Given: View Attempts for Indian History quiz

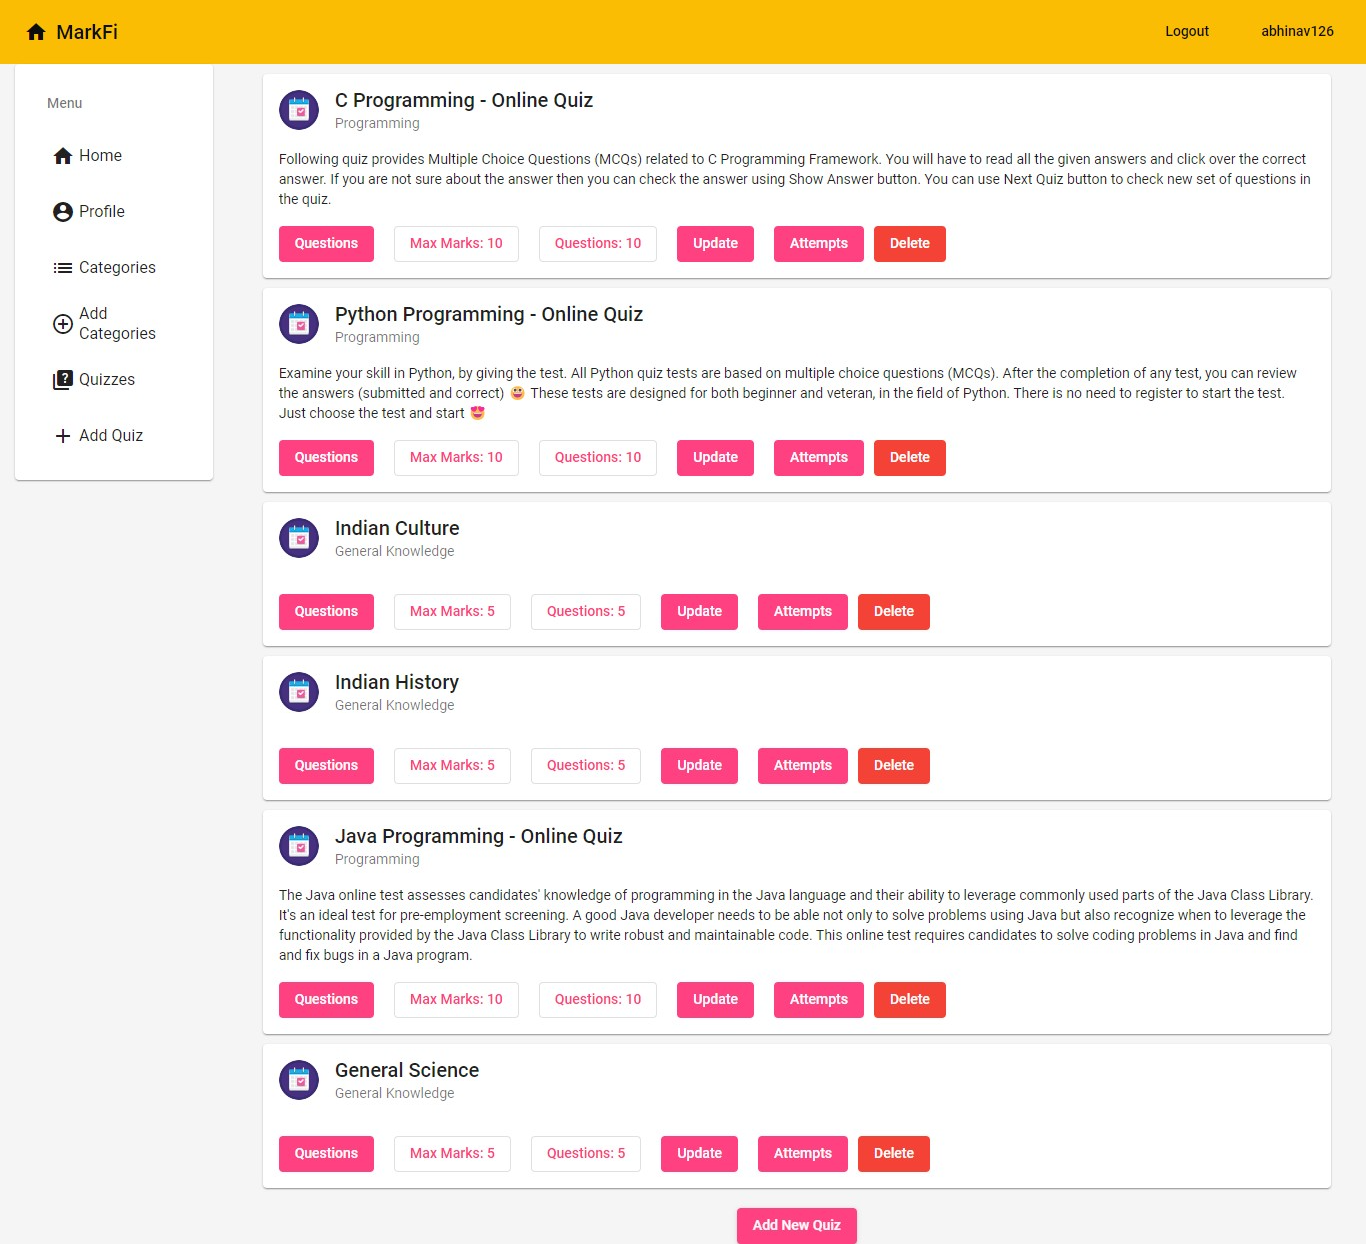Looking at the screenshot, I should click(803, 766).
